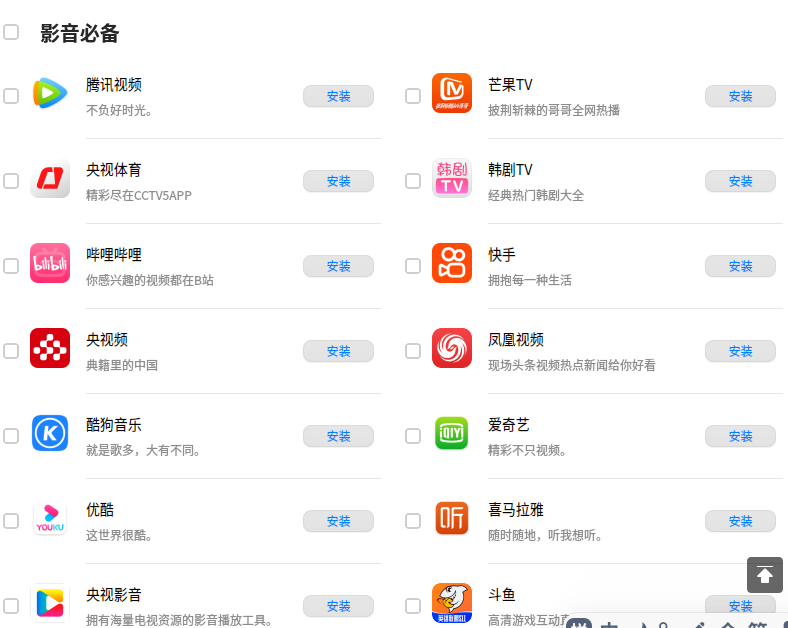The image size is (788, 628).
Task: Check the 爱奇艺 checkbox
Action: tap(413, 436)
